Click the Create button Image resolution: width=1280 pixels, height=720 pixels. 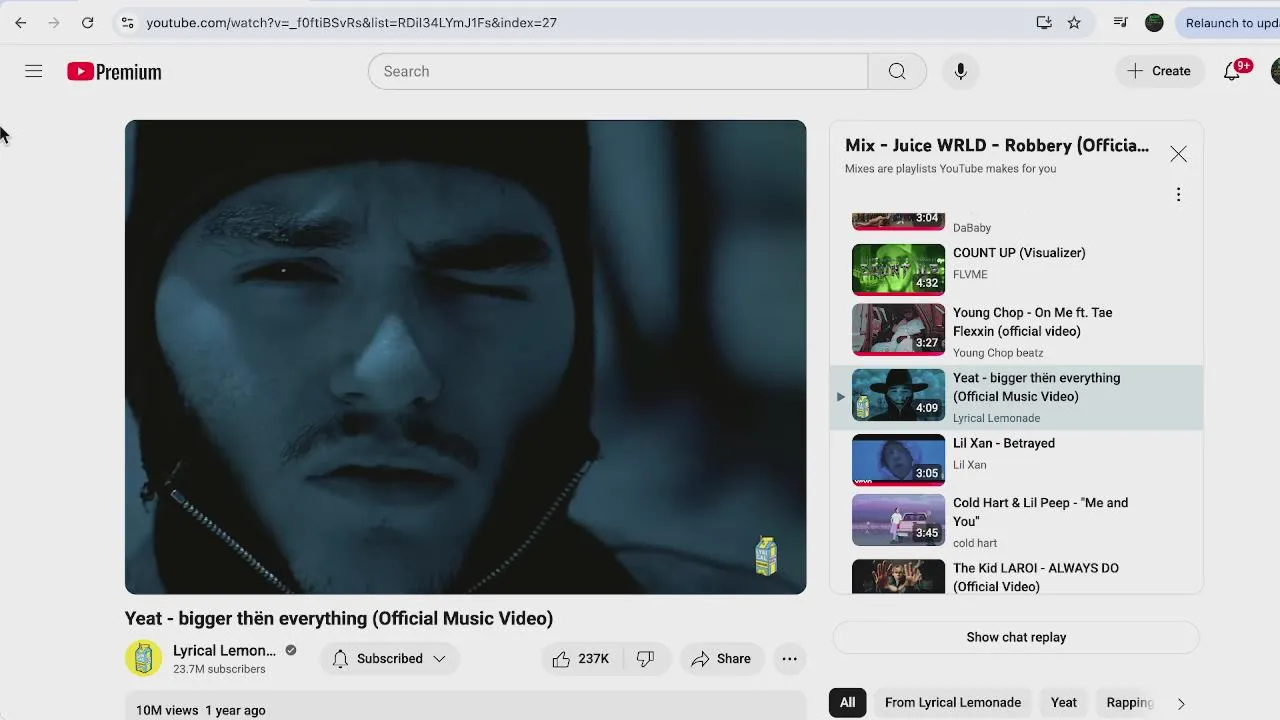[1158, 71]
